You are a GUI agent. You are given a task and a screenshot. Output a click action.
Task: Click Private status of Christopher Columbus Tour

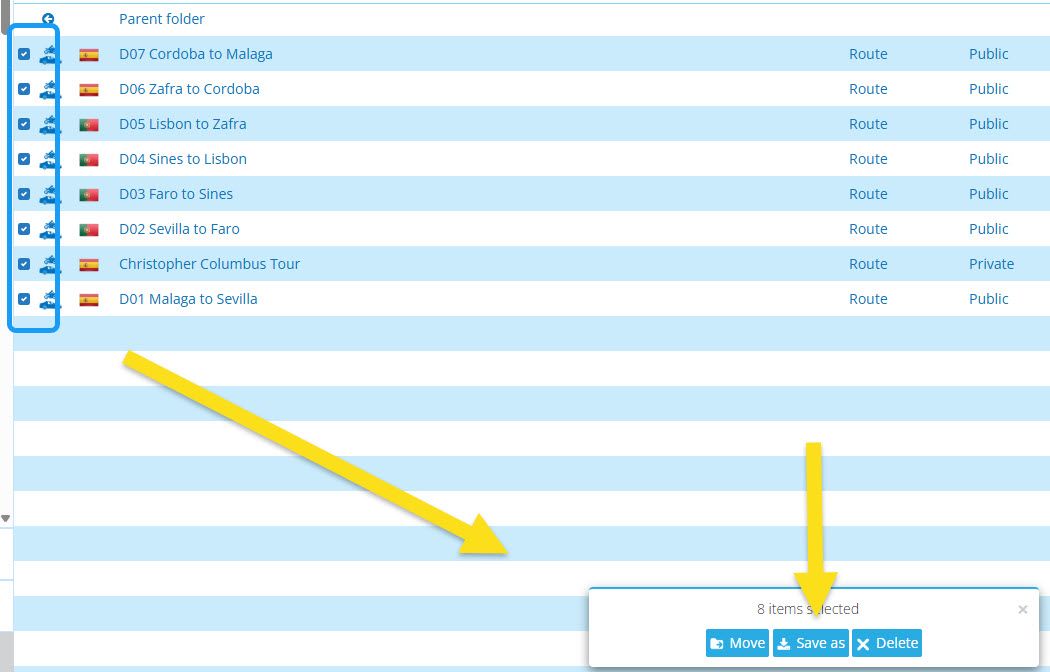pyautogui.click(x=991, y=264)
